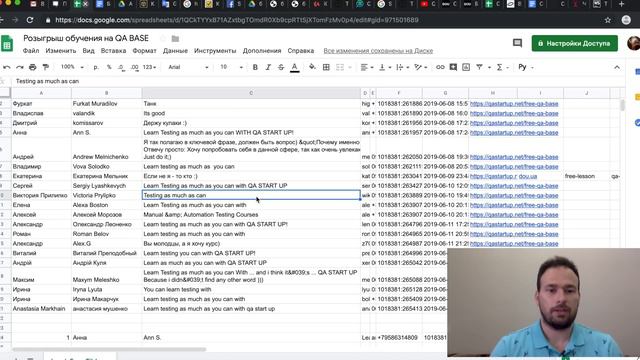This screenshot has width=640, height=360.
Task: Format as currency (р.)
Action: (x=96, y=67)
